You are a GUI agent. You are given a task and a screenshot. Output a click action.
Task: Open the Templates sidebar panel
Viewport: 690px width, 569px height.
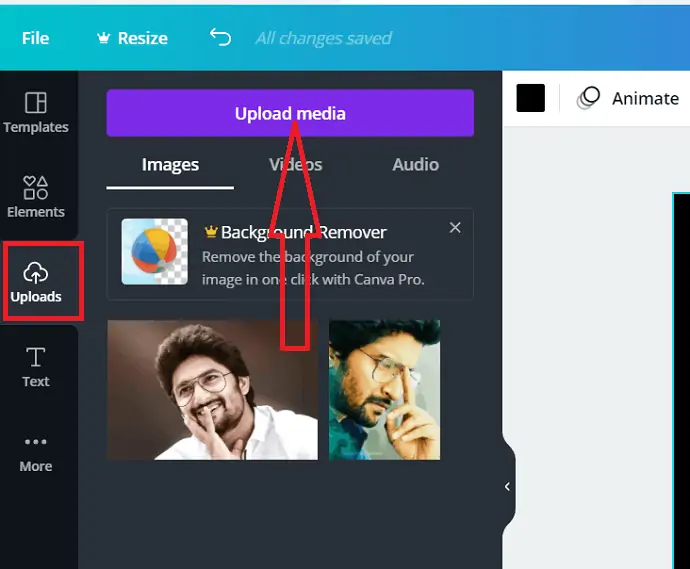pyautogui.click(x=36, y=112)
